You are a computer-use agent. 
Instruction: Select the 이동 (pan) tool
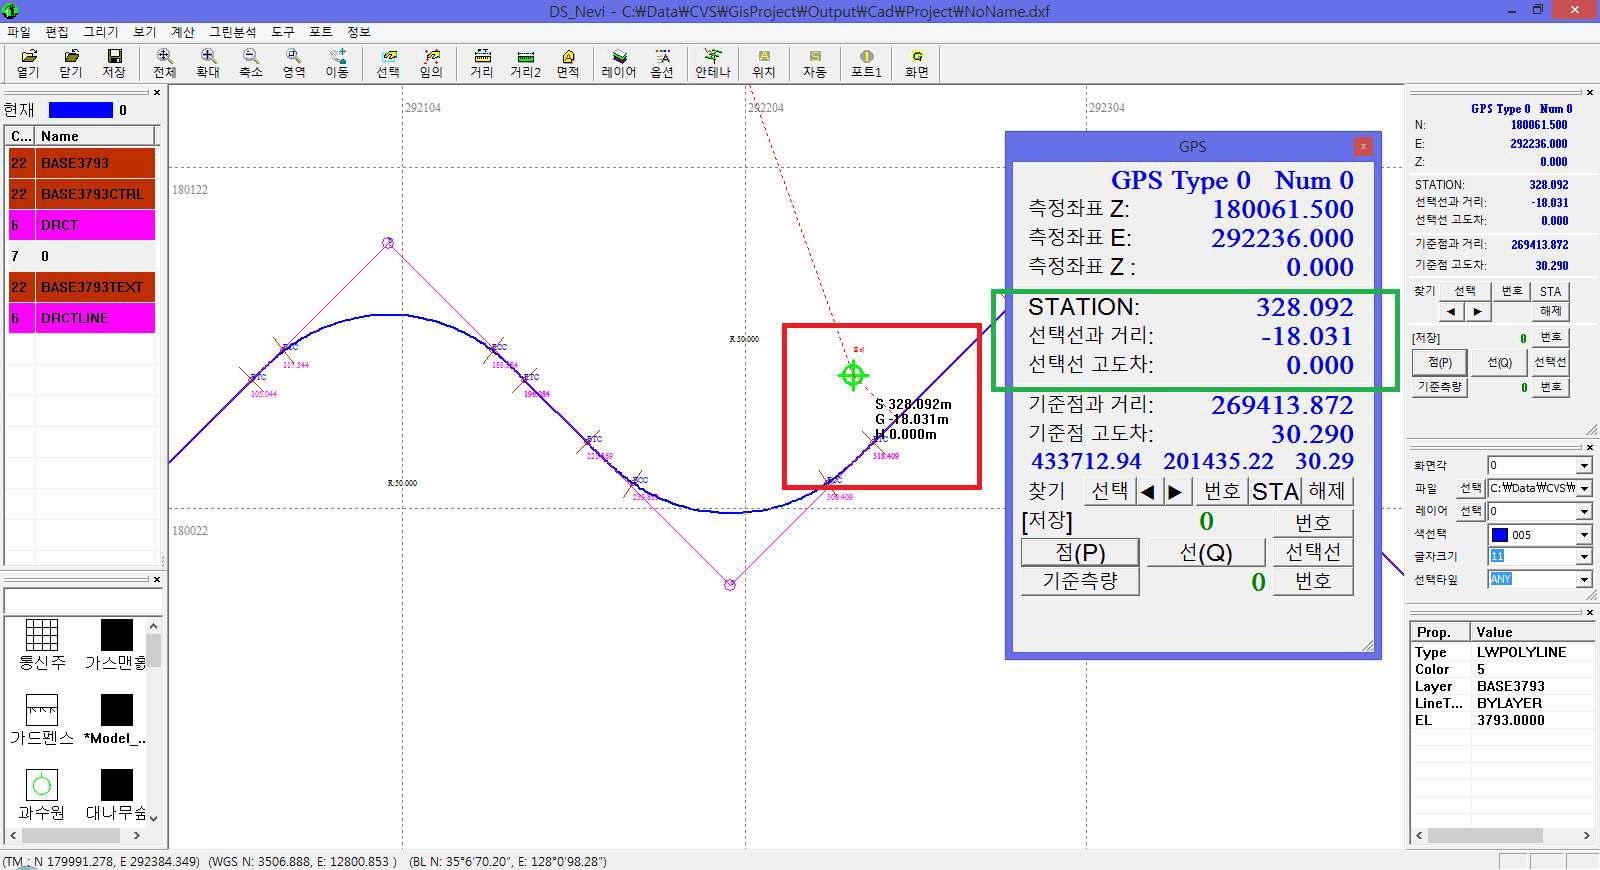(337, 63)
